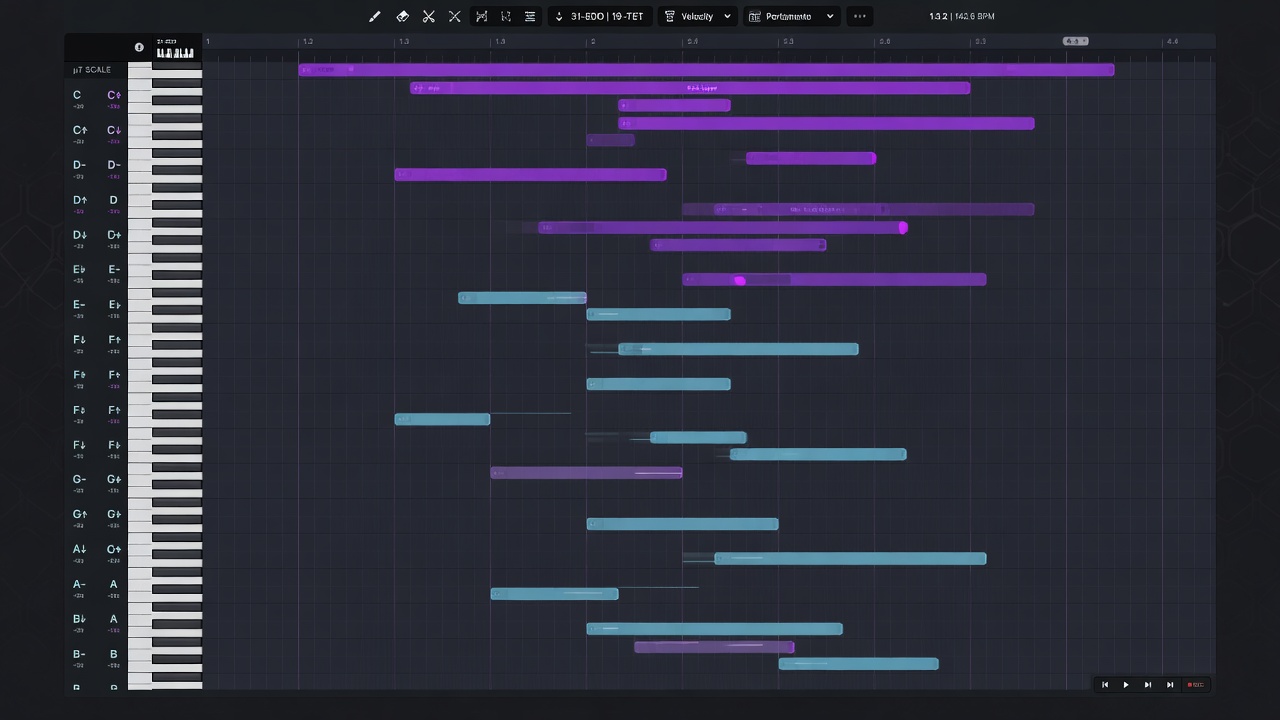Select the B♭ pitch label
Viewport: 1280px width, 720px height.
[x=80, y=619]
